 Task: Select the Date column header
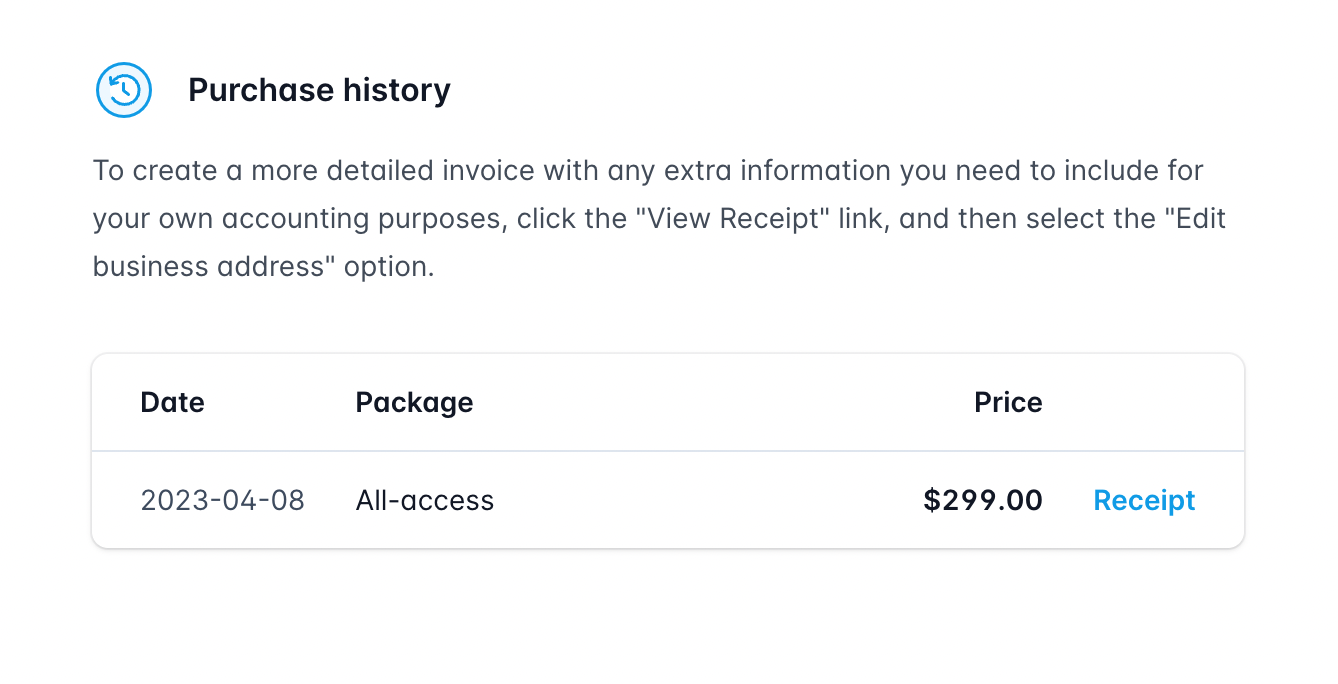(172, 402)
